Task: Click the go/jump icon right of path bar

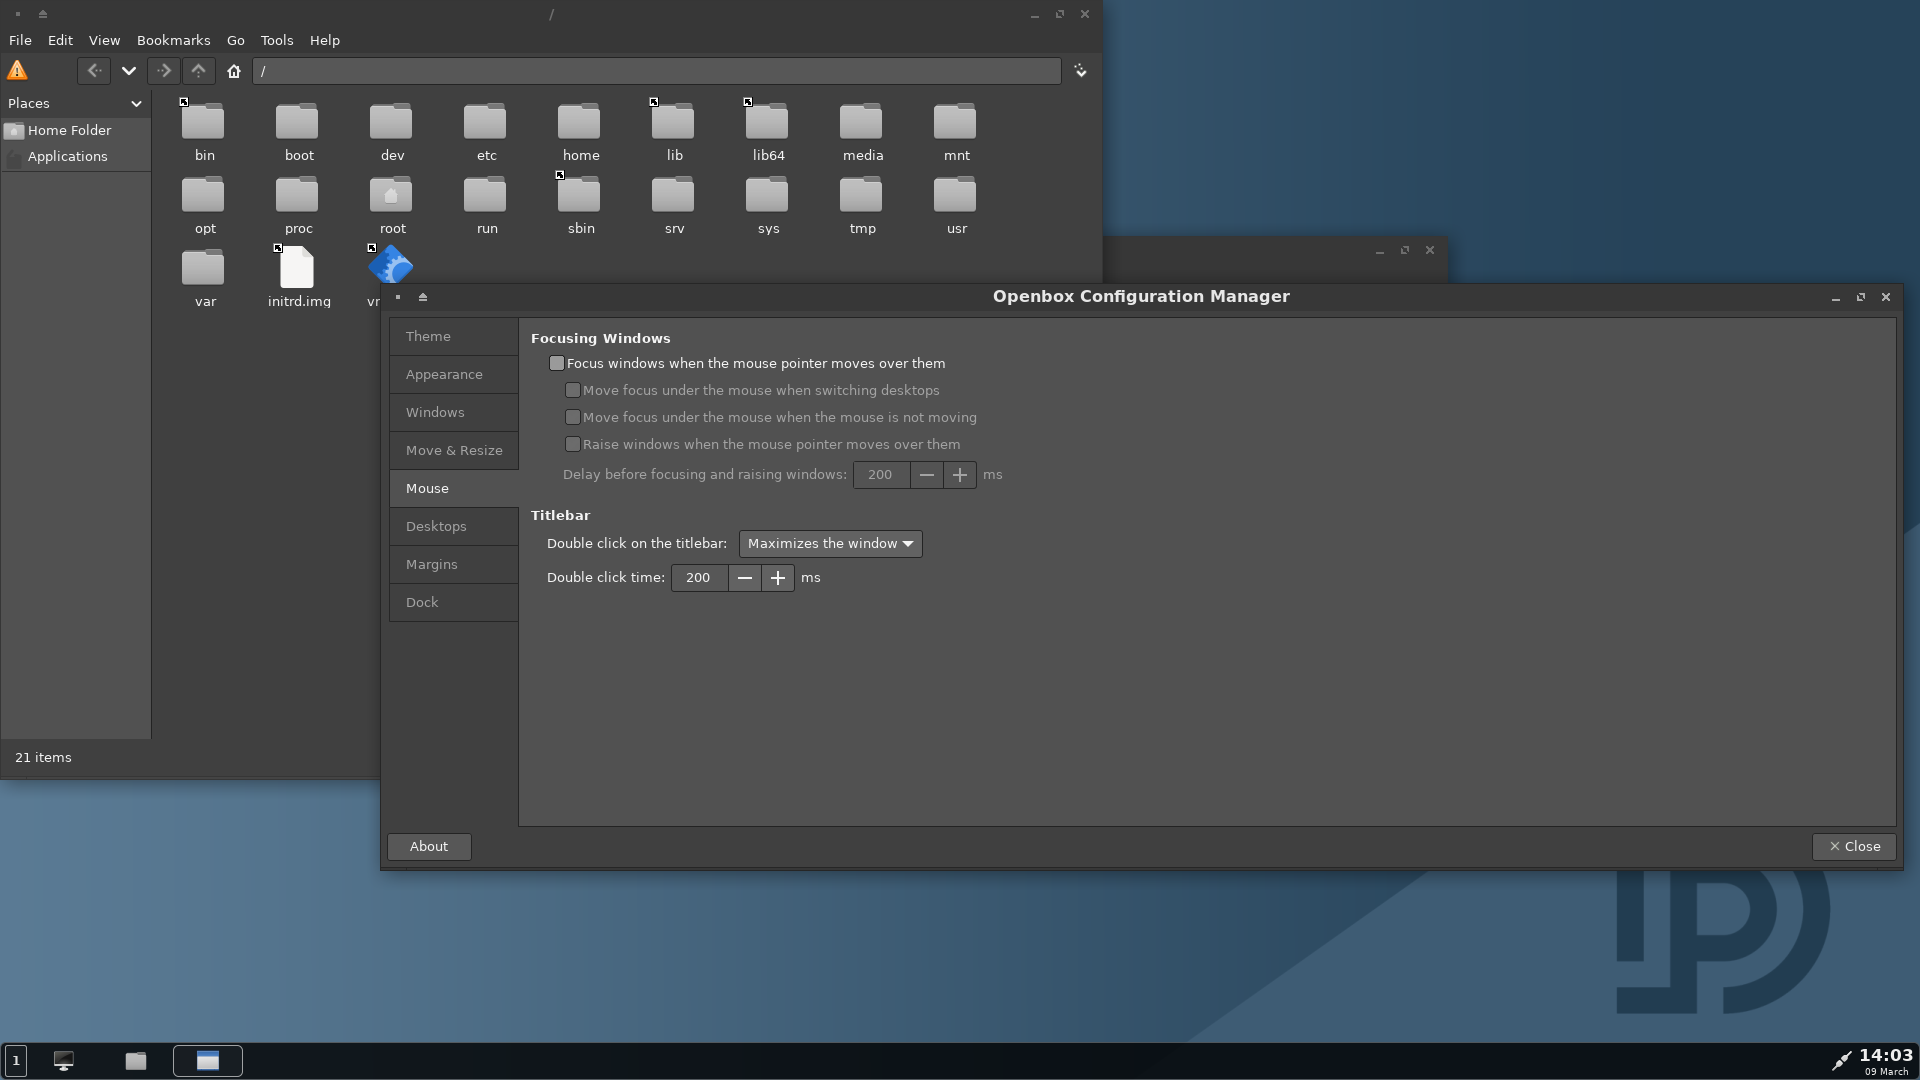Action: [x=1080, y=71]
